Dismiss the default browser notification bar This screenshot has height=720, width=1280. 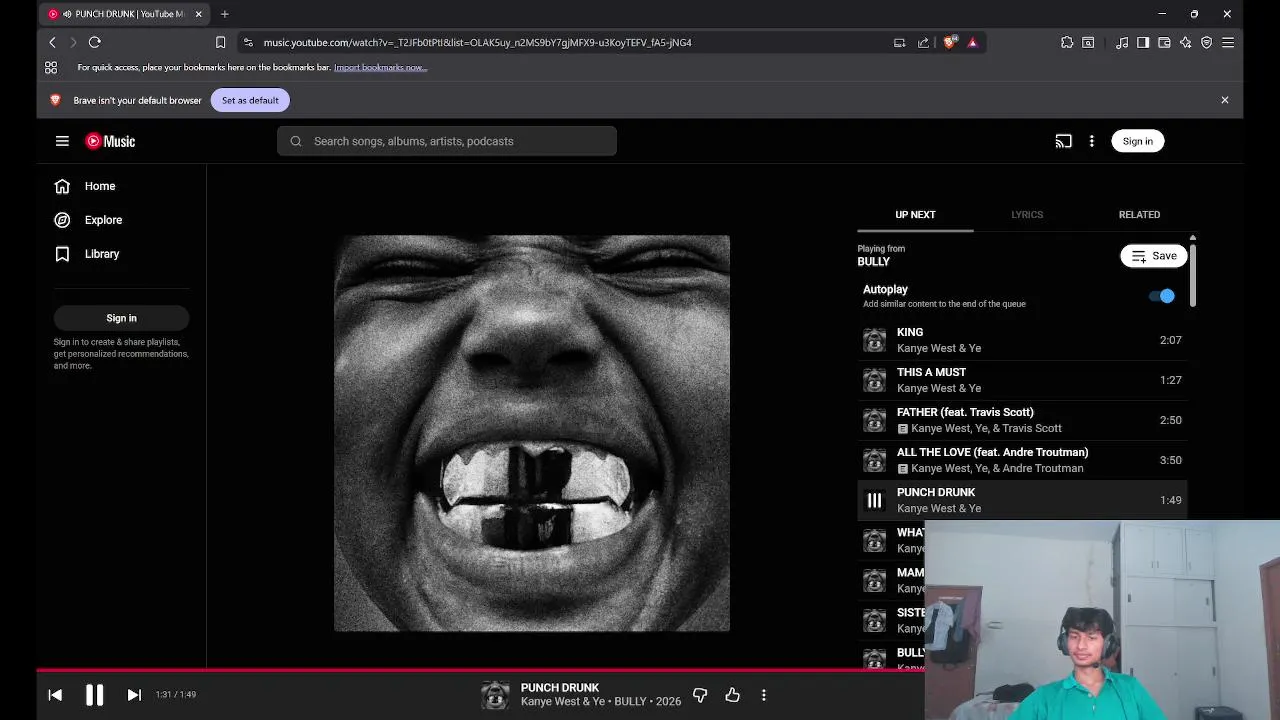(1224, 100)
